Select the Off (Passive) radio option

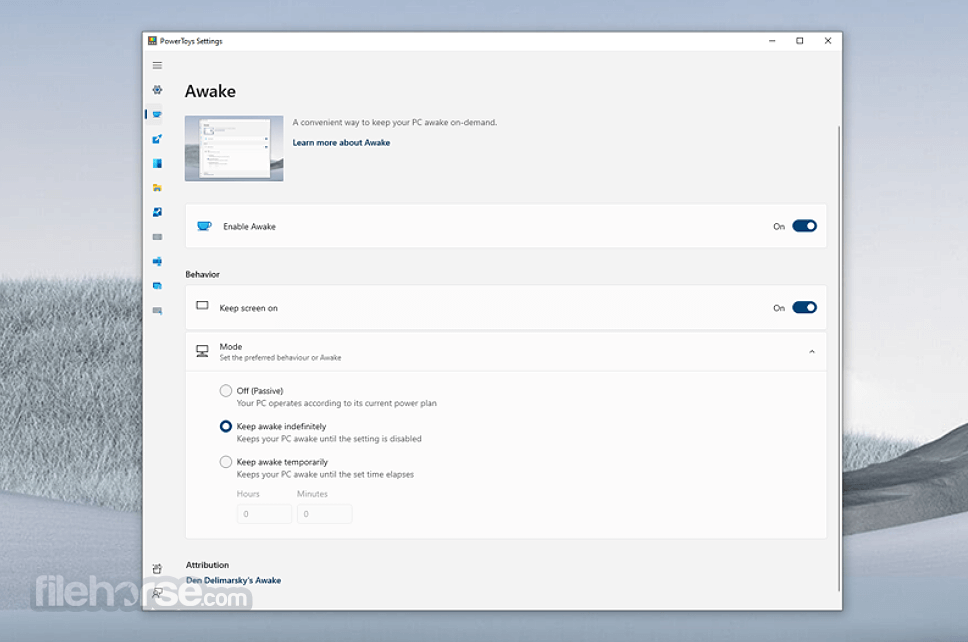point(226,391)
